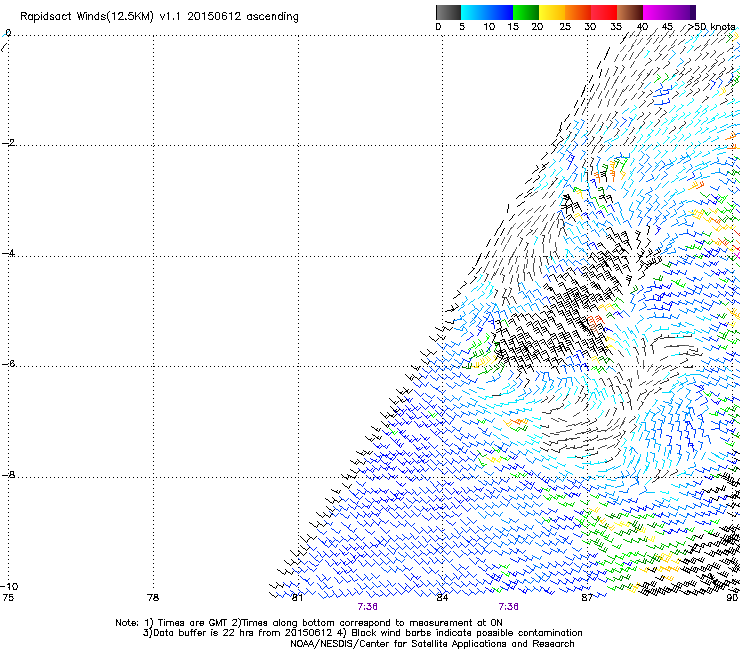This screenshot has height=650, width=740.
Task: Click the longitude label '84'
Action: pyautogui.click(x=442, y=598)
